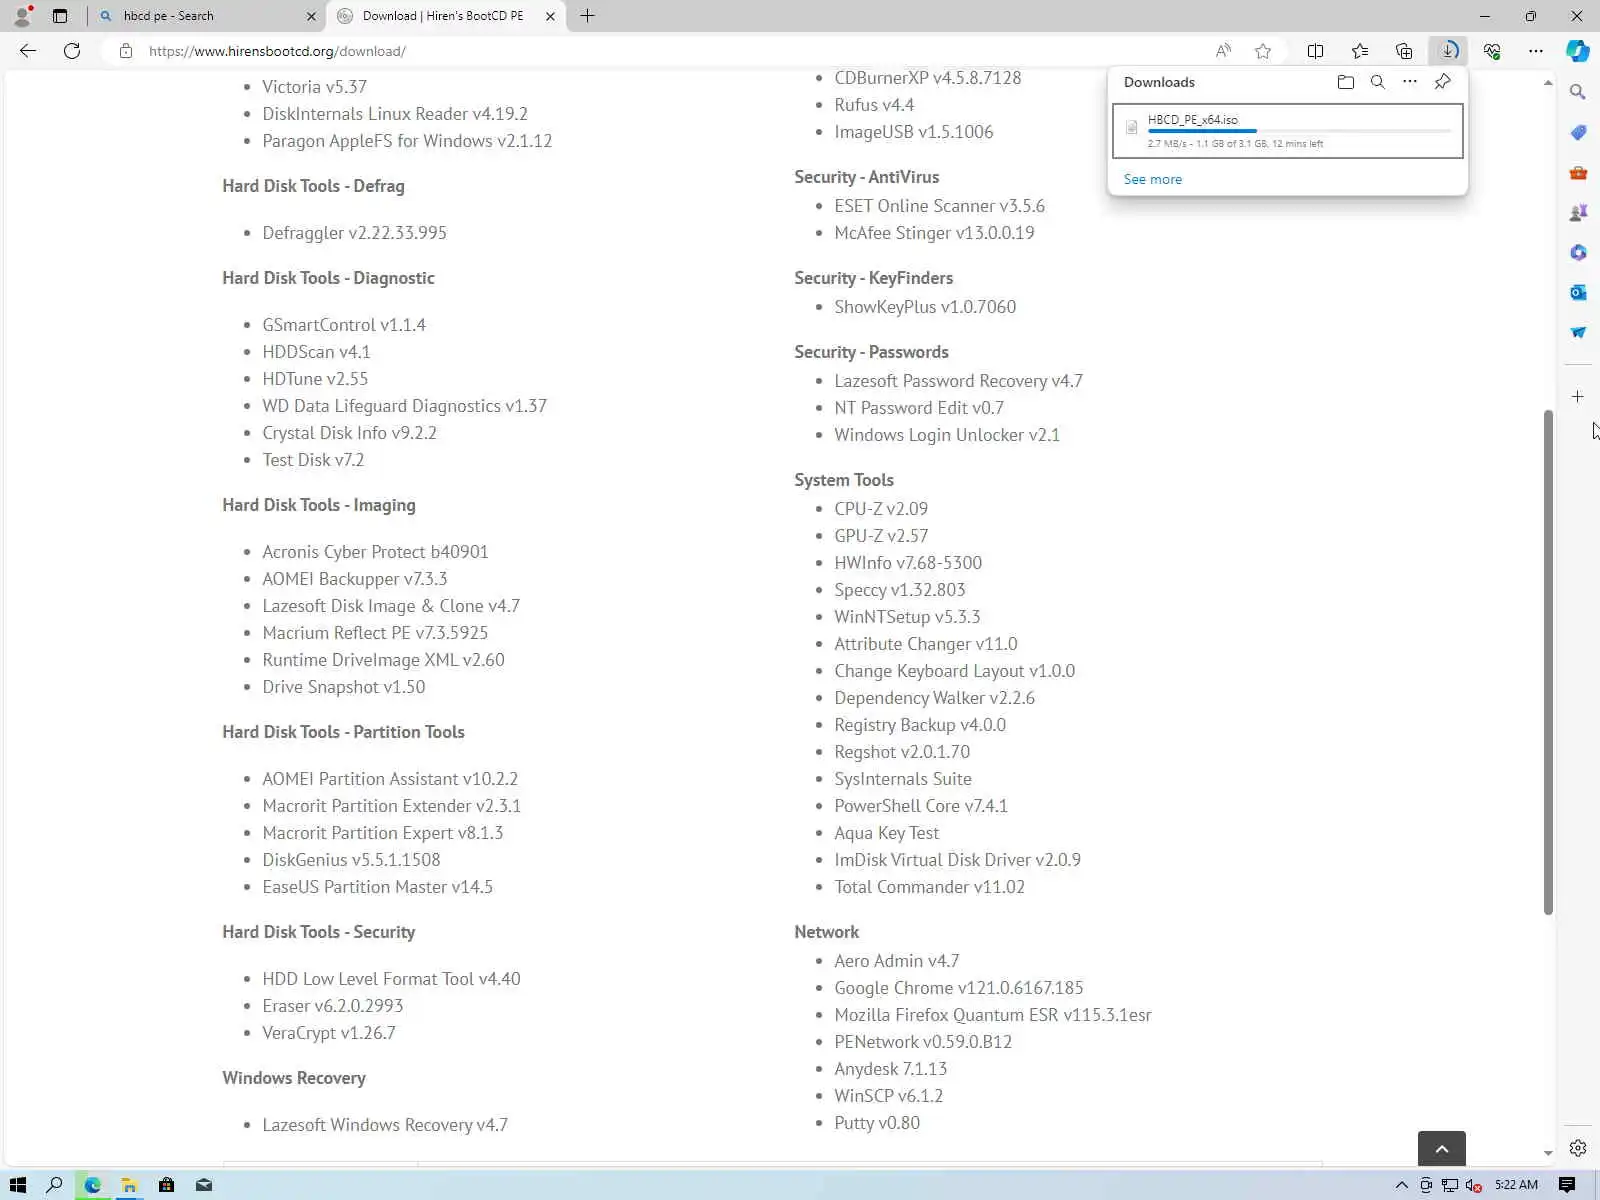Open sidebar Shopping tag
1600x1200 pixels.
coord(1578,132)
